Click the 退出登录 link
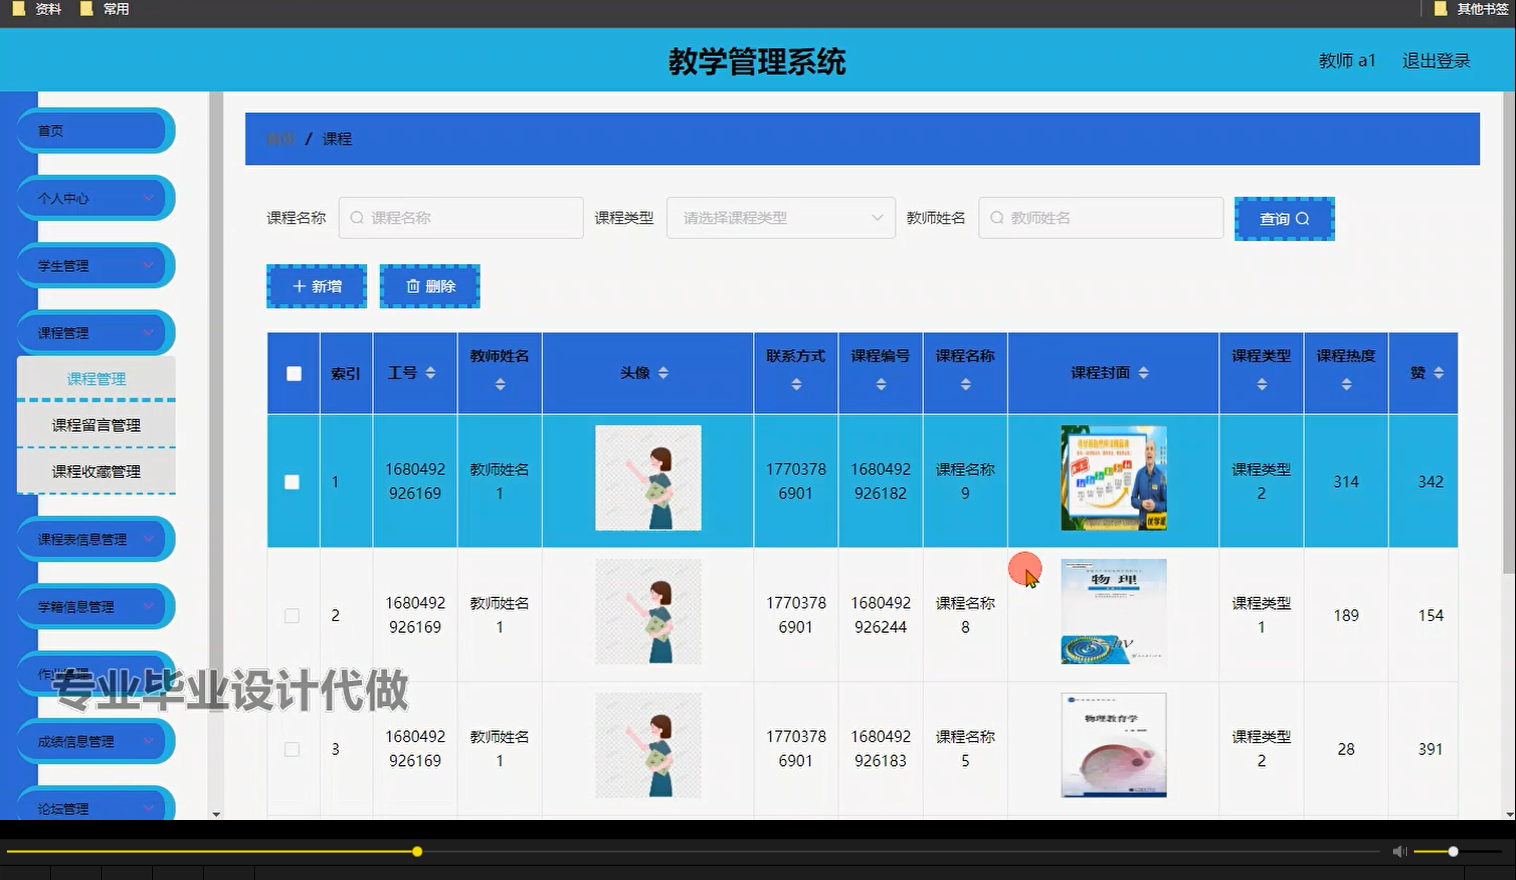 tap(1435, 60)
